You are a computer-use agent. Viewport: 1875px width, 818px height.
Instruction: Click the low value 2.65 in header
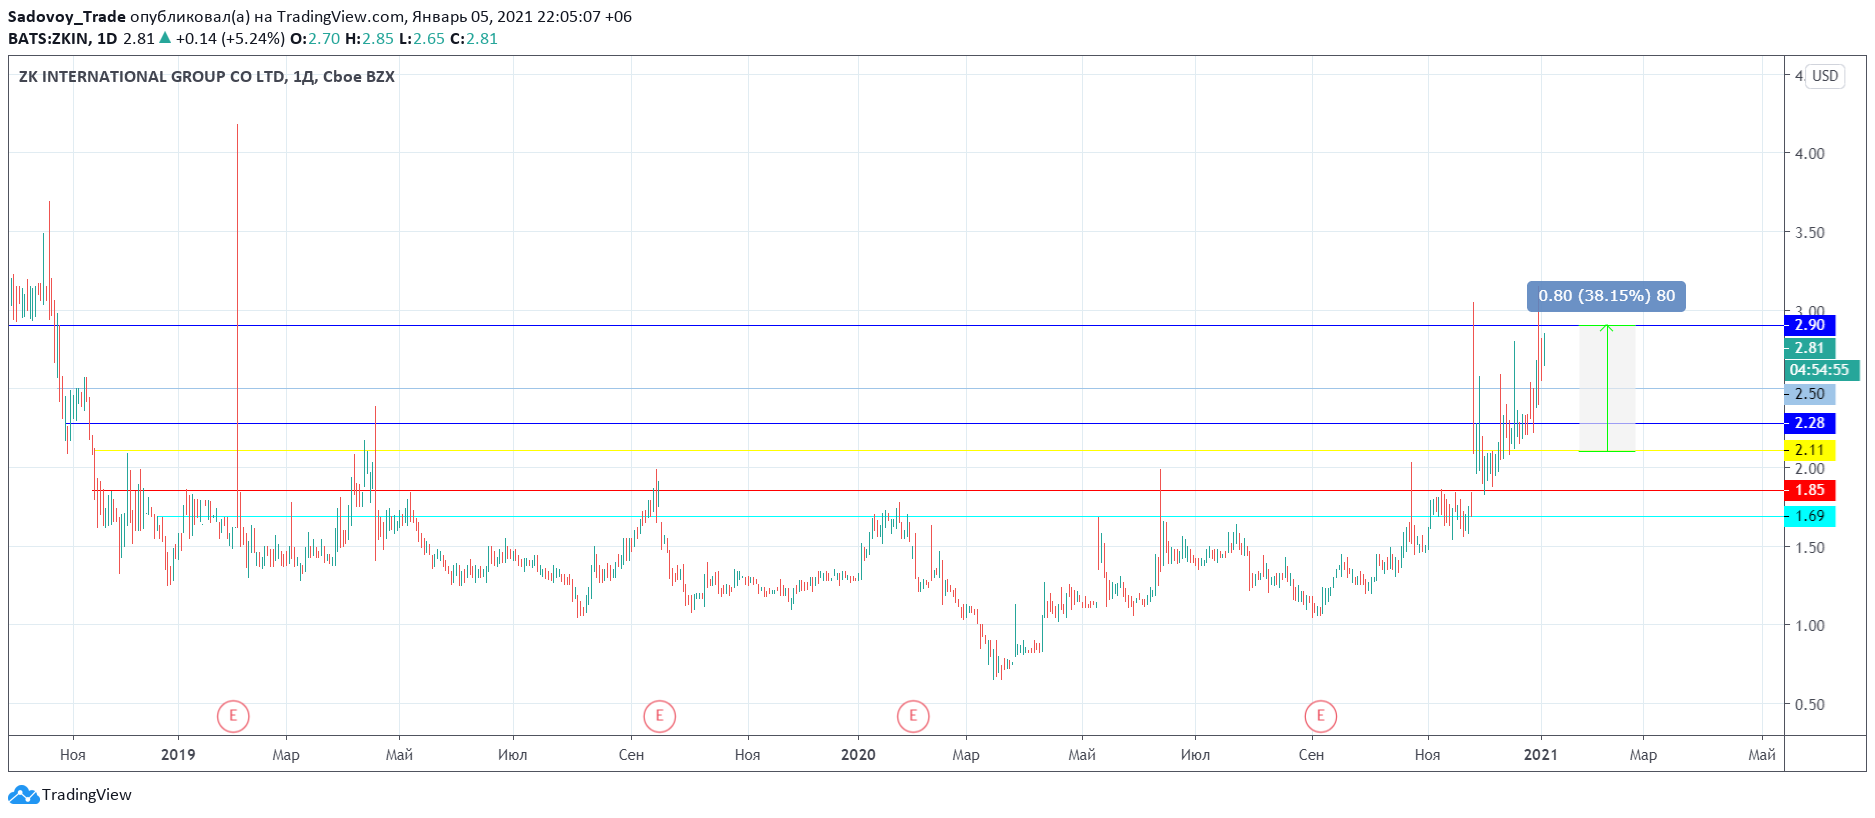[x=429, y=39]
